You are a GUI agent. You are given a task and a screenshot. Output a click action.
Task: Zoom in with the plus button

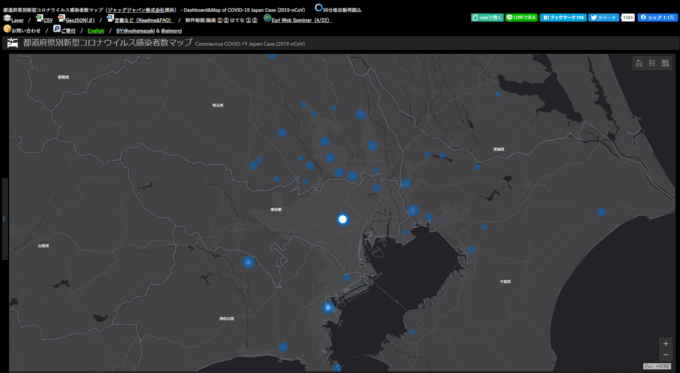tap(666, 344)
